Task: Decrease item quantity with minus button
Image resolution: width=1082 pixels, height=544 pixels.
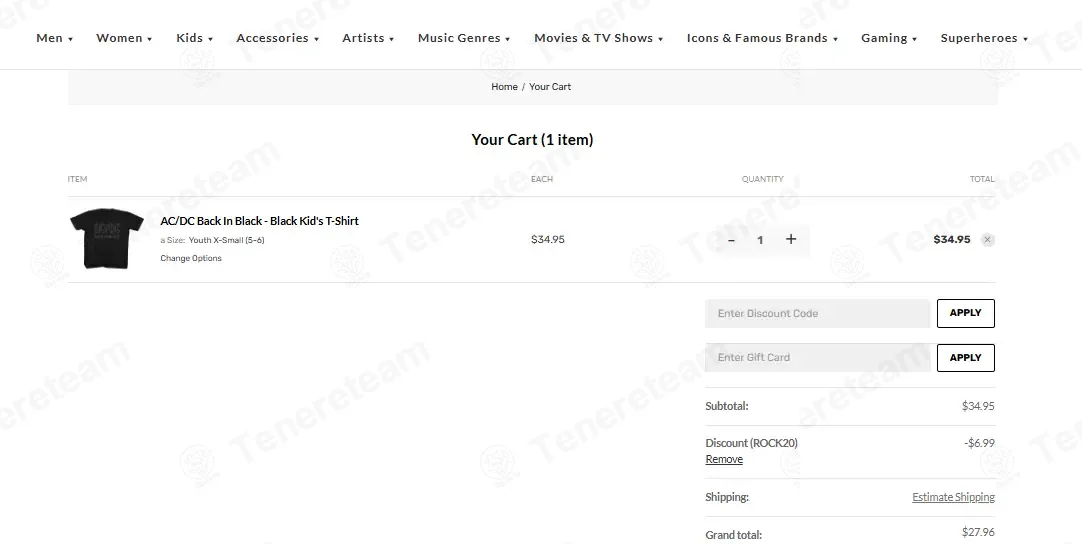Action: [731, 240]
